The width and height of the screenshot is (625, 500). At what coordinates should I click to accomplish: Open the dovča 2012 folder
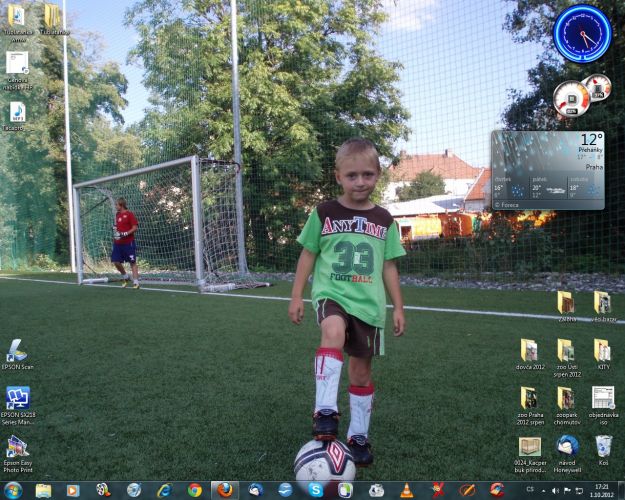(x=530, y=354)
